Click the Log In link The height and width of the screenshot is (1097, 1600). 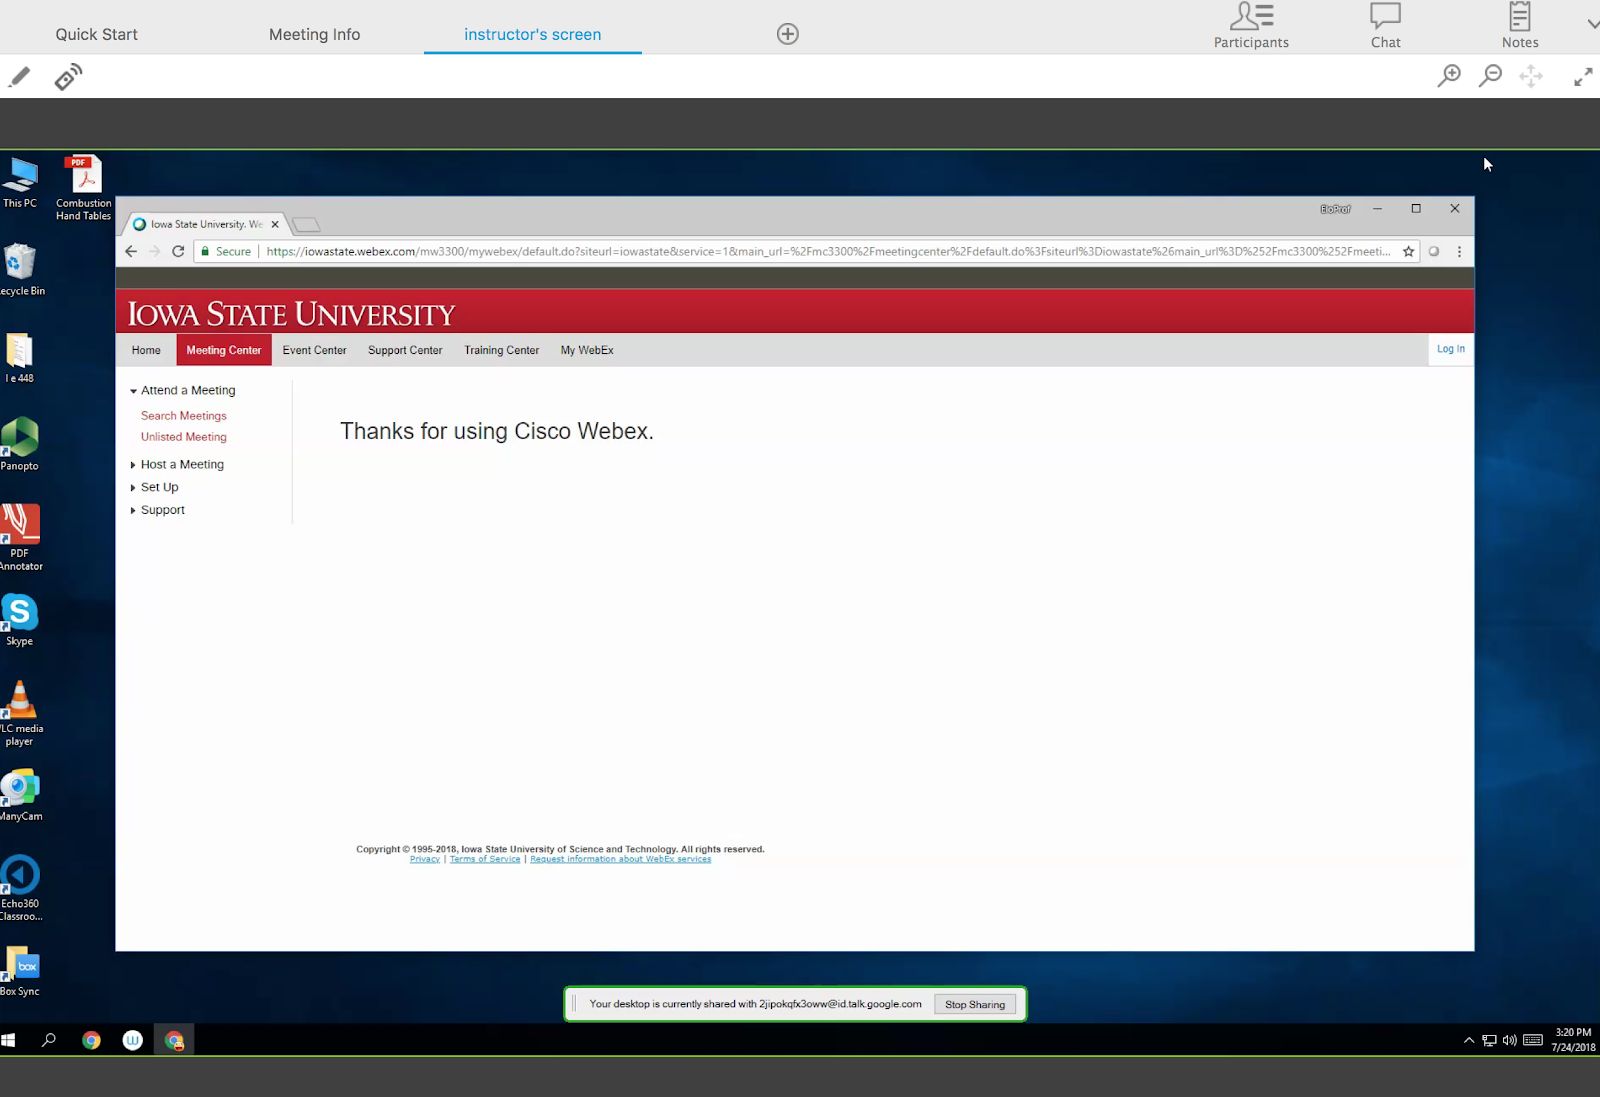coord(1450,349)
